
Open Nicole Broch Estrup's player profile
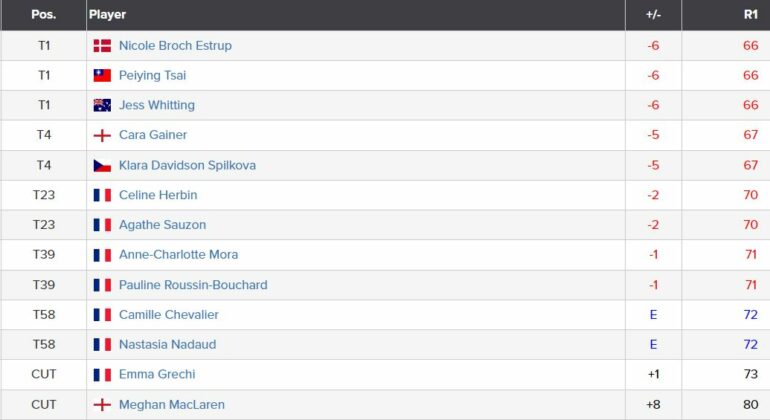[x=175, y=46]
